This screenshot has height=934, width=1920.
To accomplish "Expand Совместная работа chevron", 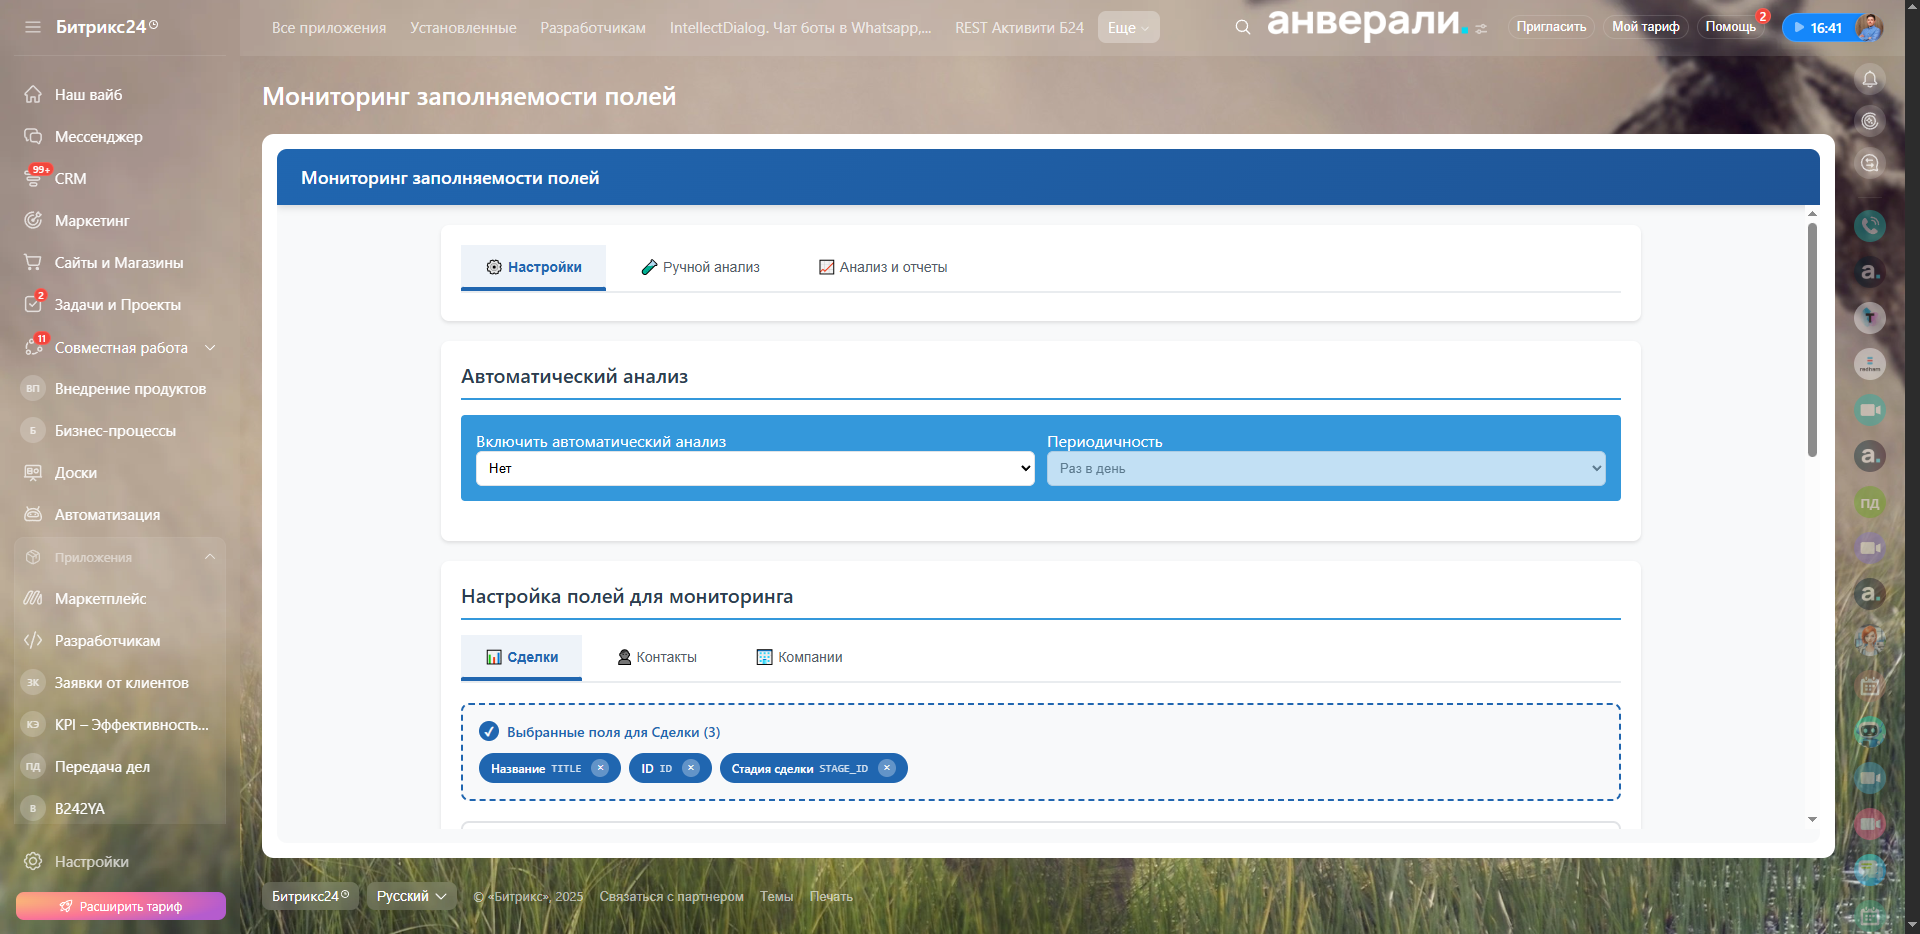I will pos(210,348).
